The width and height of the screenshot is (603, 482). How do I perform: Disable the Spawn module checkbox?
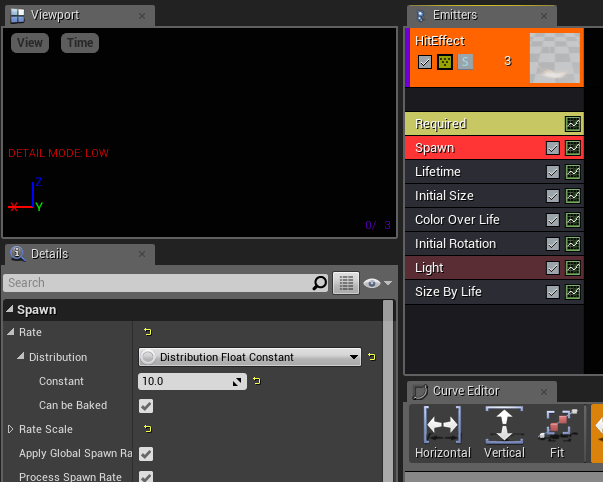click(x=553, y=148)
